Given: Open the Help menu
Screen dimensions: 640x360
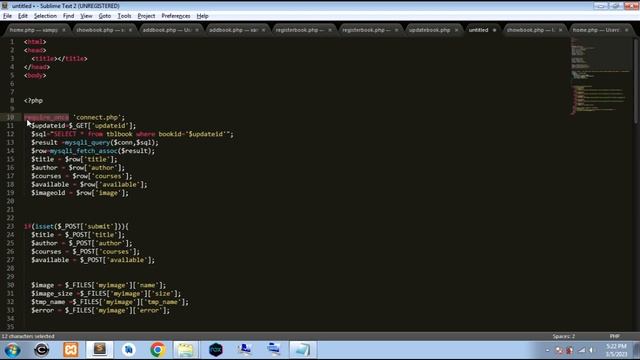Looking at the screenshot, I should tap(202, 16).
